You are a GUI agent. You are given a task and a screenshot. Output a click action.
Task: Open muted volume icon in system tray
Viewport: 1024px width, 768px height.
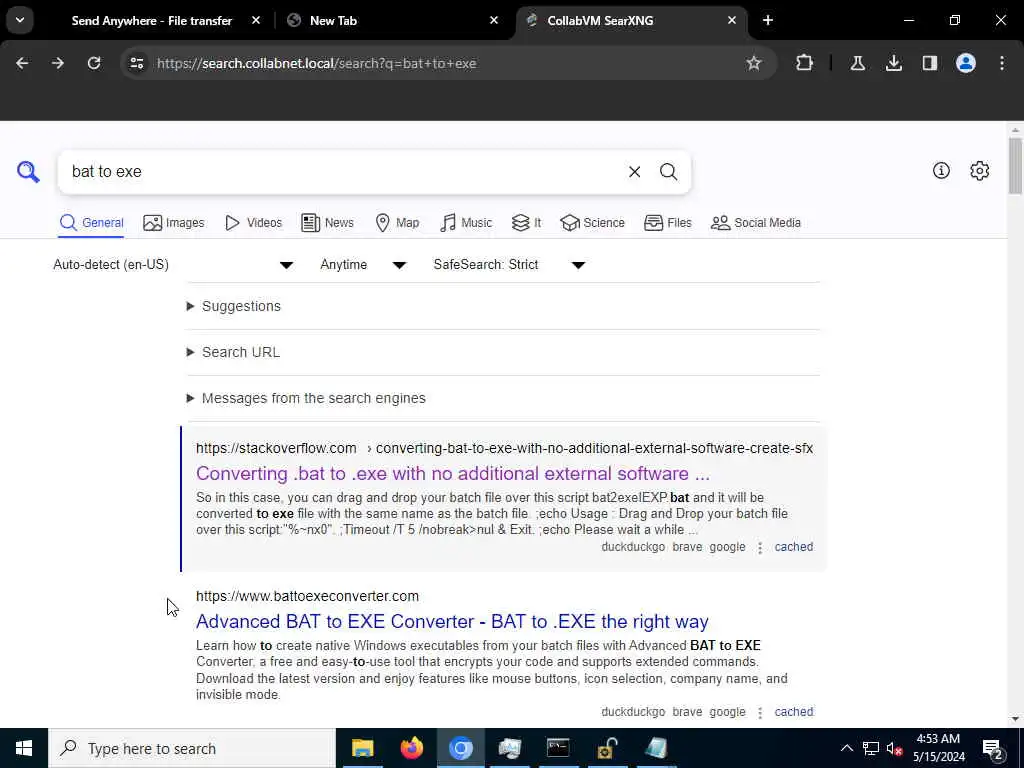(894, 748)
